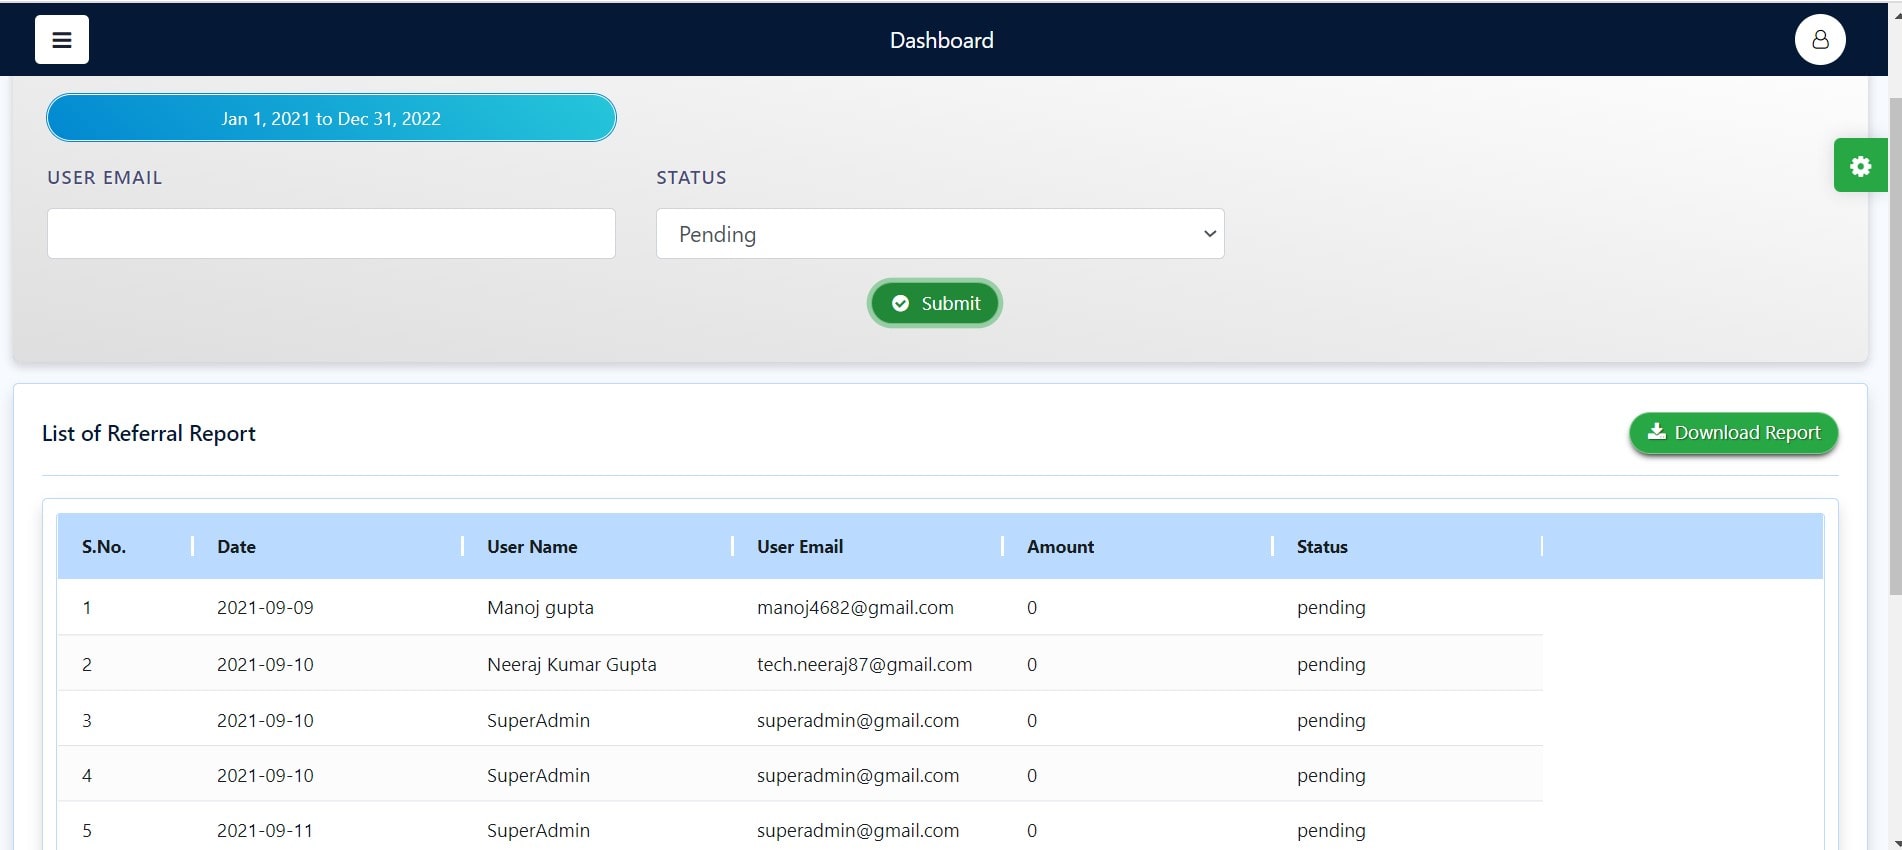1902x850 pixels.
Task: Select the Neeraj Kumar Gupta name cell
Action: coord(572,664)
